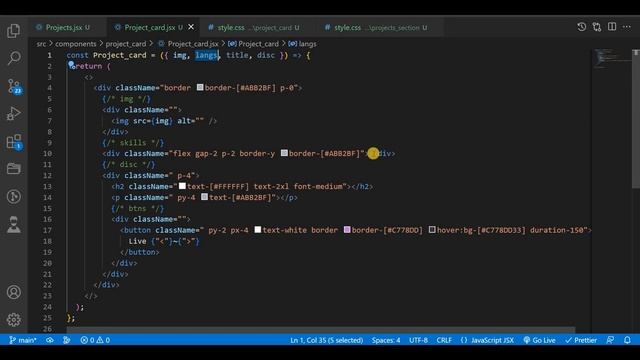640x360 pixels.
Task: Click components in the breadcrumb
Action: click(x=76, y=44)
